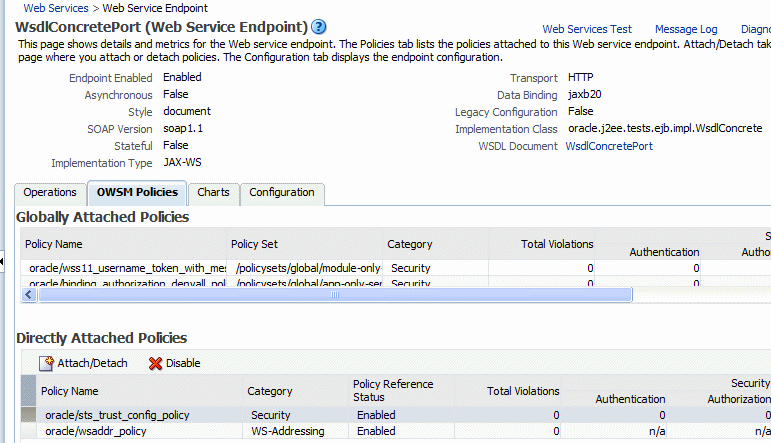Follow the Web Services breadcrumb link

click(55, 8)
